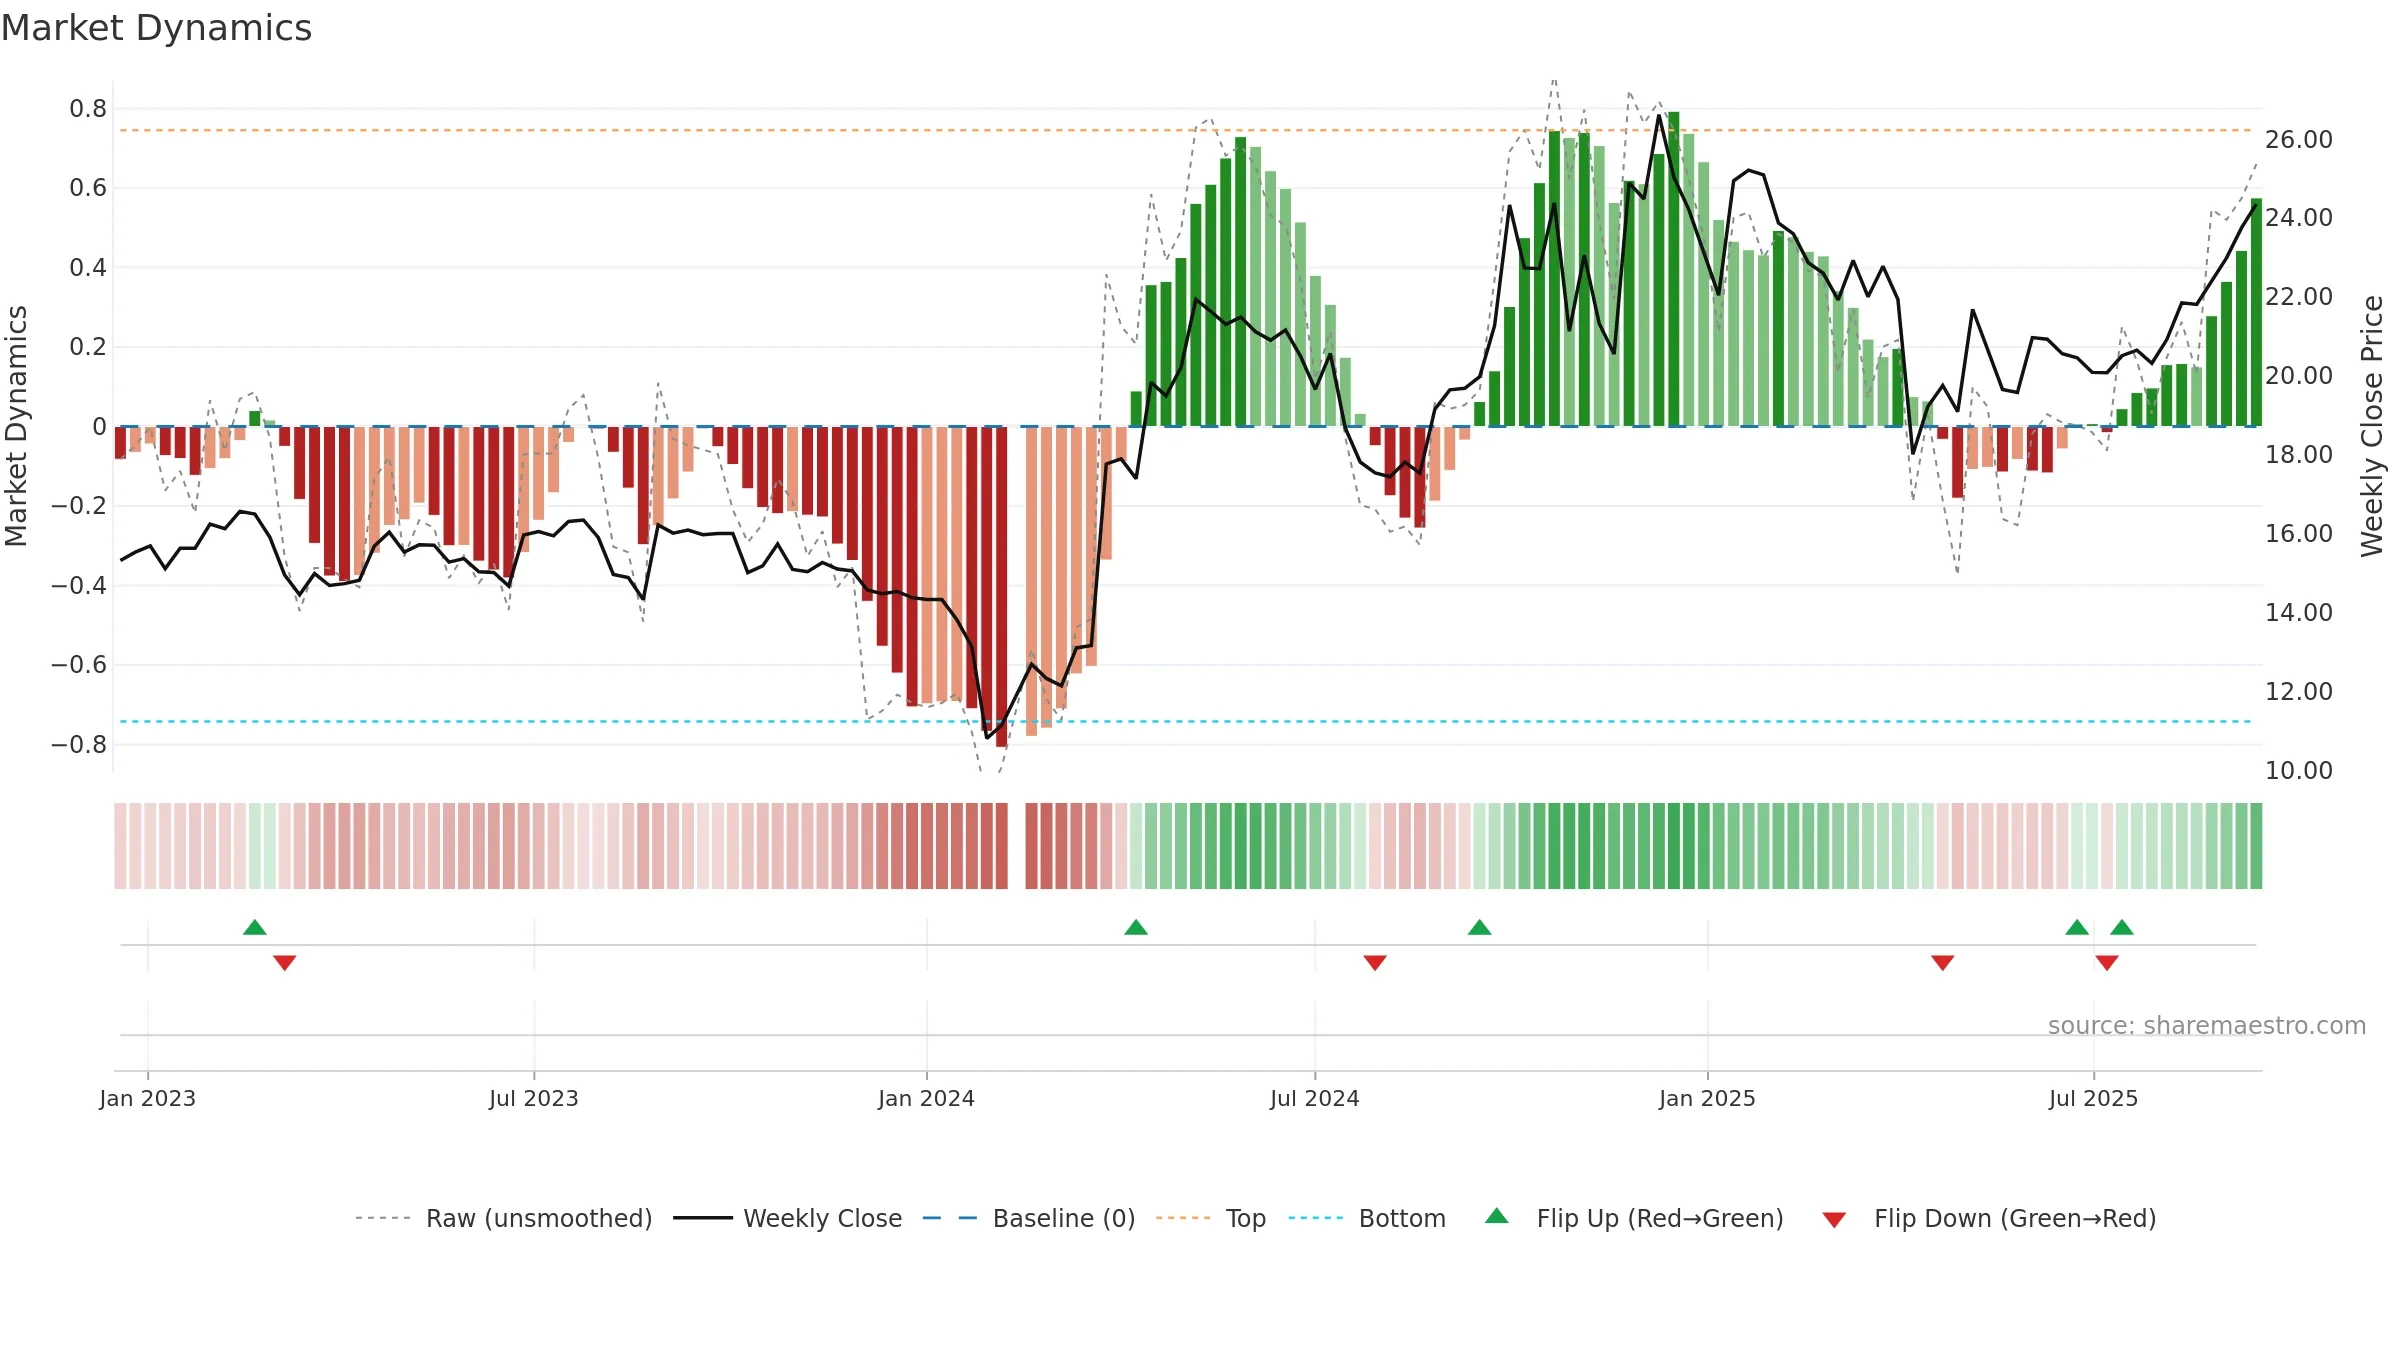
Task: Click the 24.00 right axis price label
Action: 2299,217
